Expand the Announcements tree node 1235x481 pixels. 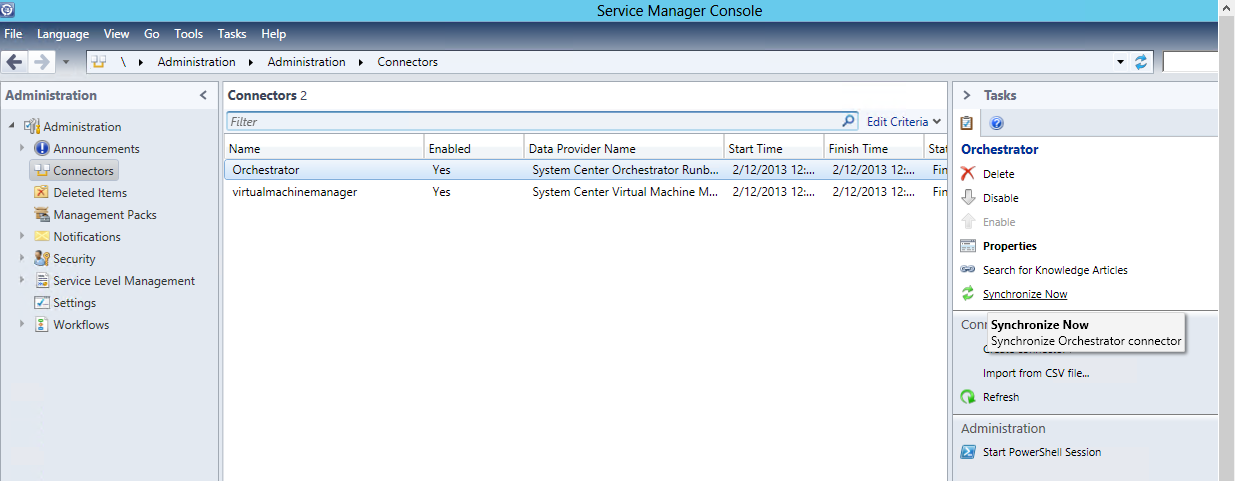click(x=22, y=148)
